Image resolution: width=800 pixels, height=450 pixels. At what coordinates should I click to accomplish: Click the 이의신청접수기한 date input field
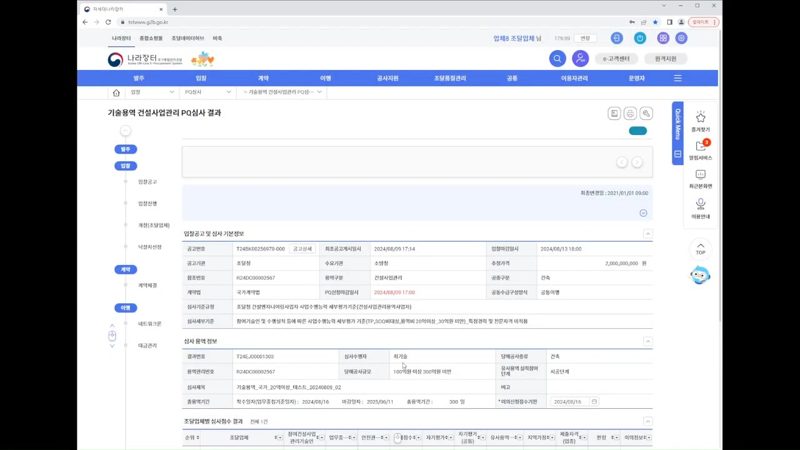[x=570, y=402]
